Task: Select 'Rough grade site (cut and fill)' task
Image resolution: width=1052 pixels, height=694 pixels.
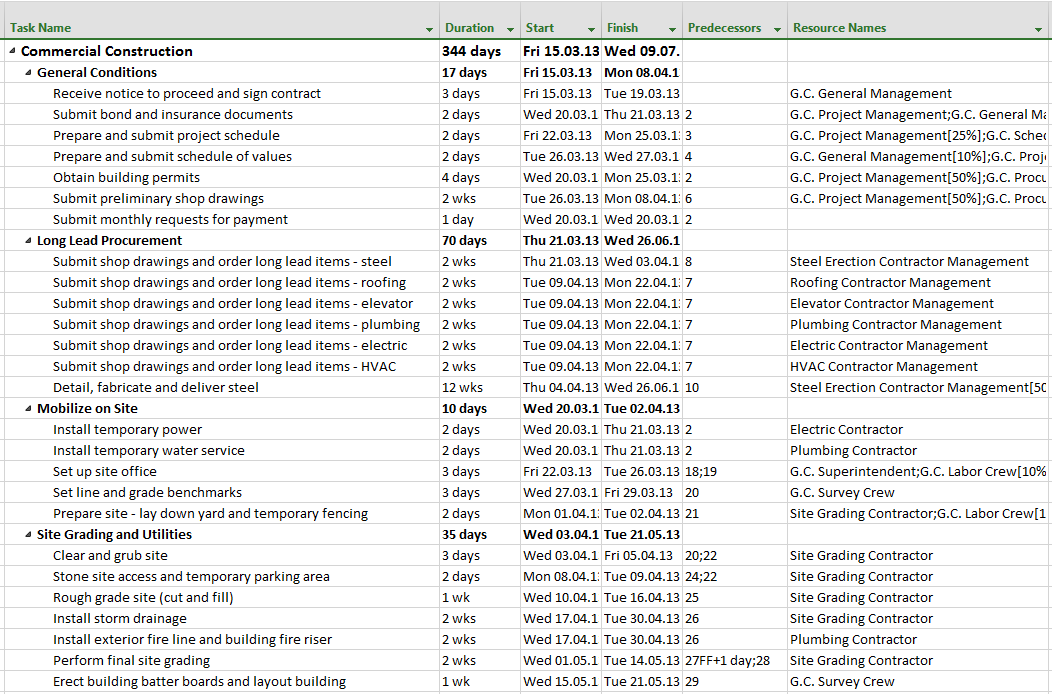Action: coord(143,597)
